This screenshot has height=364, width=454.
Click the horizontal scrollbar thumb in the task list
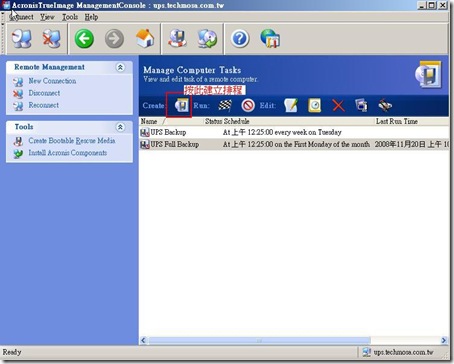pos(259,340)
